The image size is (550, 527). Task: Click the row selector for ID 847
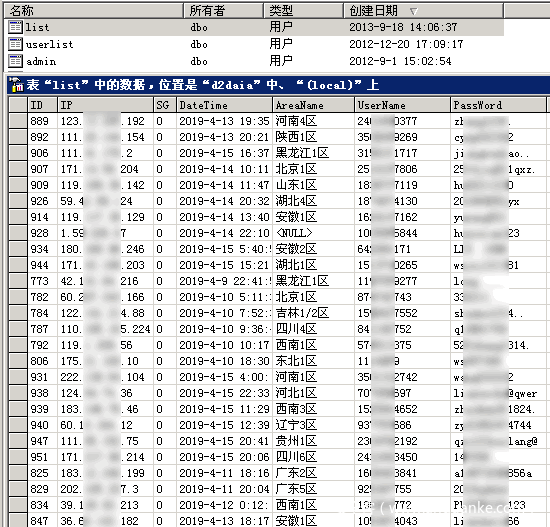(x=18, y=521)
